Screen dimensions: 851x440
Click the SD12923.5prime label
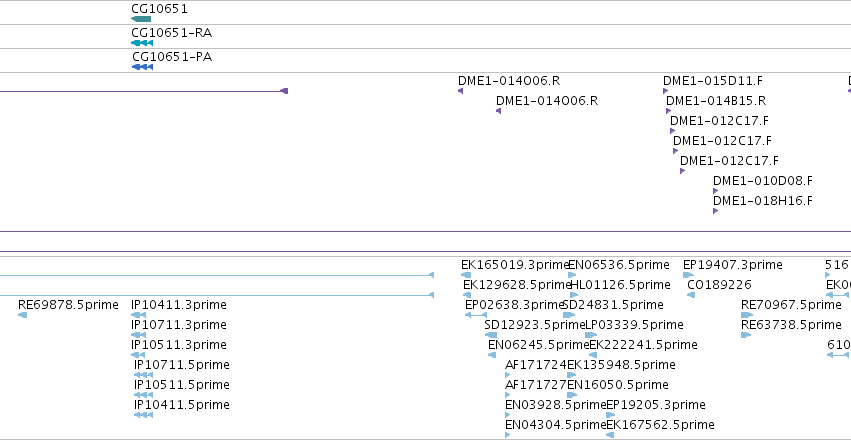point(535,325)
